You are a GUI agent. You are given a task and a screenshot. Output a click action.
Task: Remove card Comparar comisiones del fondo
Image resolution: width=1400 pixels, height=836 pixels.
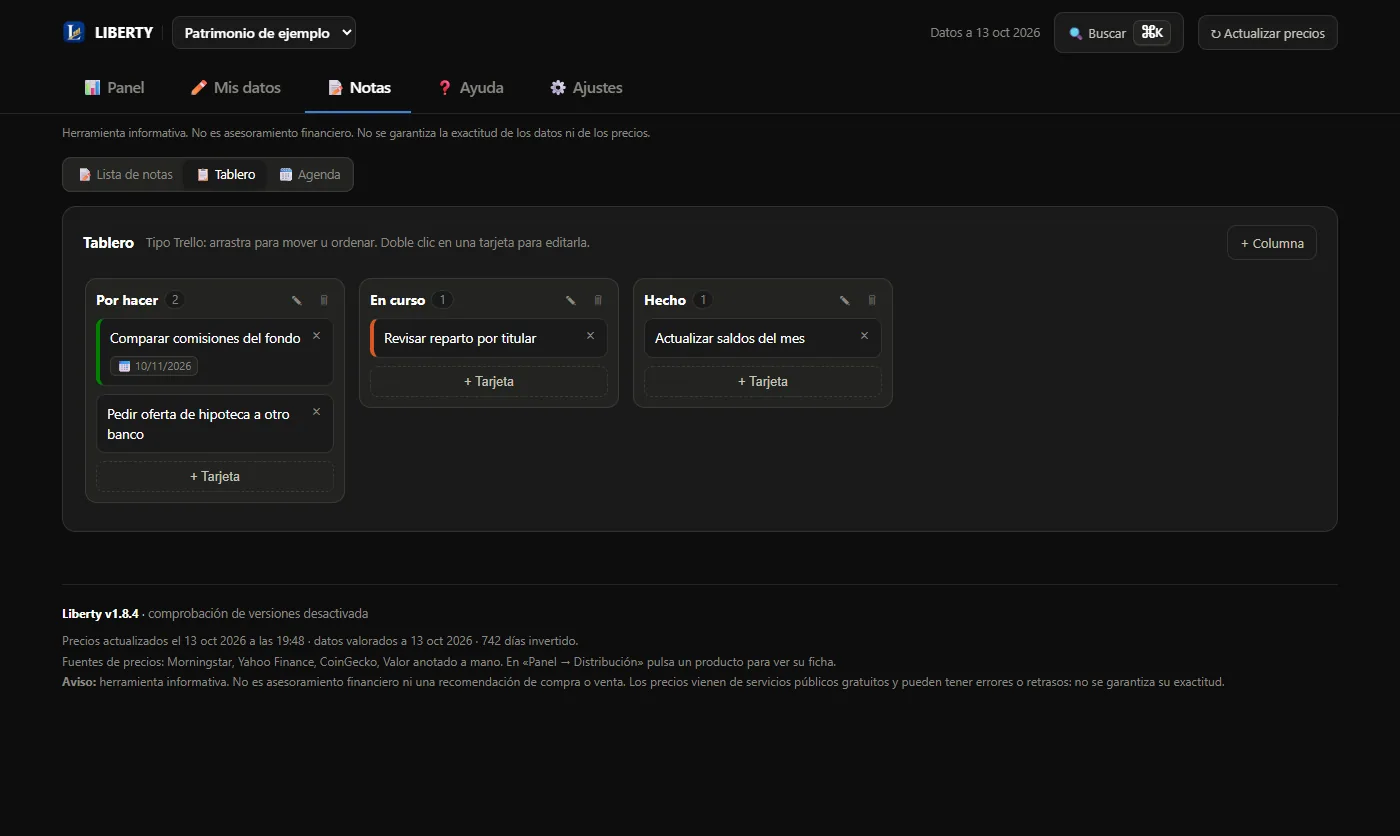(317, 336)
